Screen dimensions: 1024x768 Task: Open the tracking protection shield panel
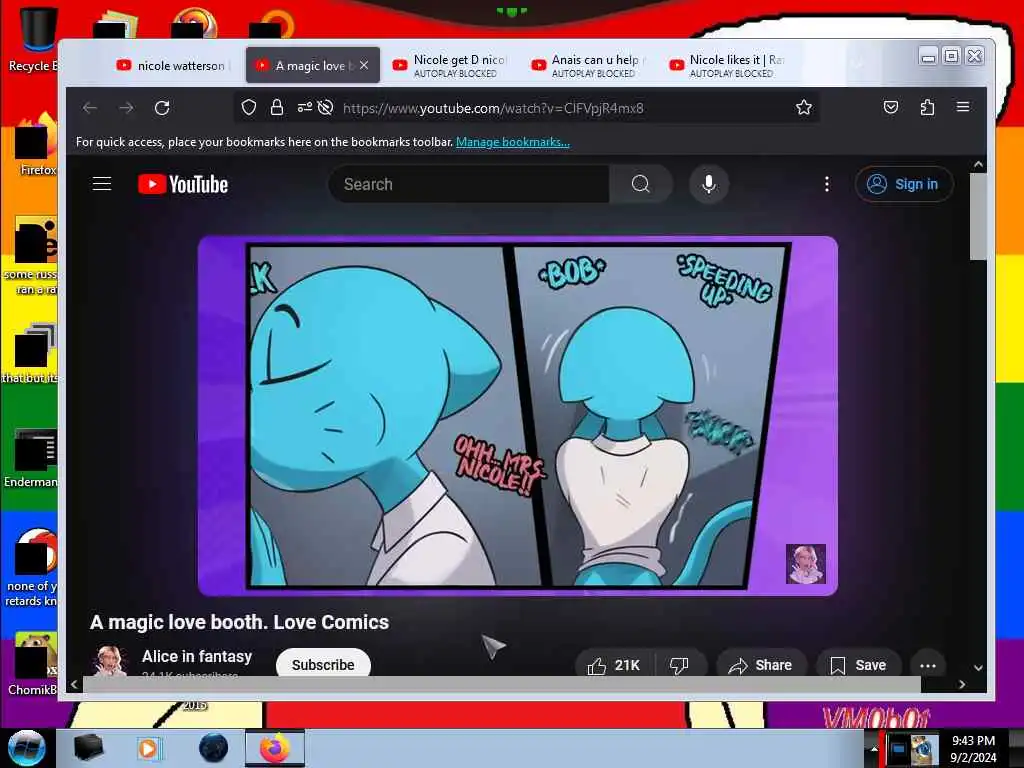249,108
